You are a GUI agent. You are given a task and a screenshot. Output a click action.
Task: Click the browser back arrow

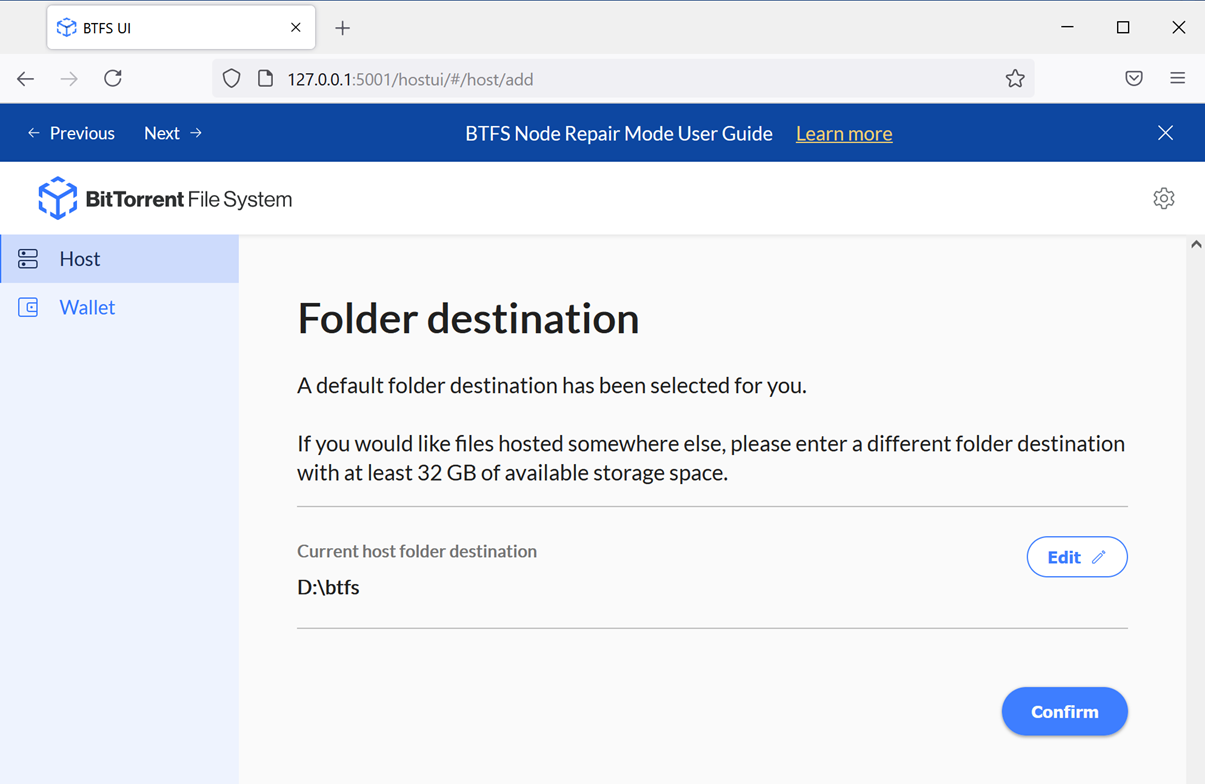click(26, 79)
